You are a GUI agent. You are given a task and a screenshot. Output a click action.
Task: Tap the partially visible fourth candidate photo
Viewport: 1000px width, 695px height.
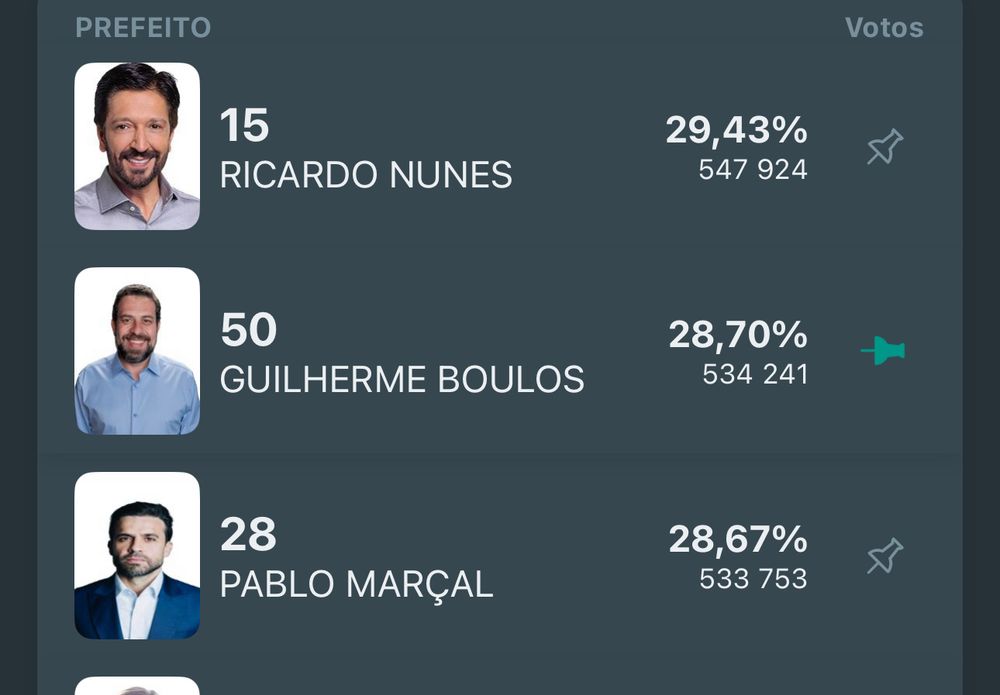tap(137, 686)
